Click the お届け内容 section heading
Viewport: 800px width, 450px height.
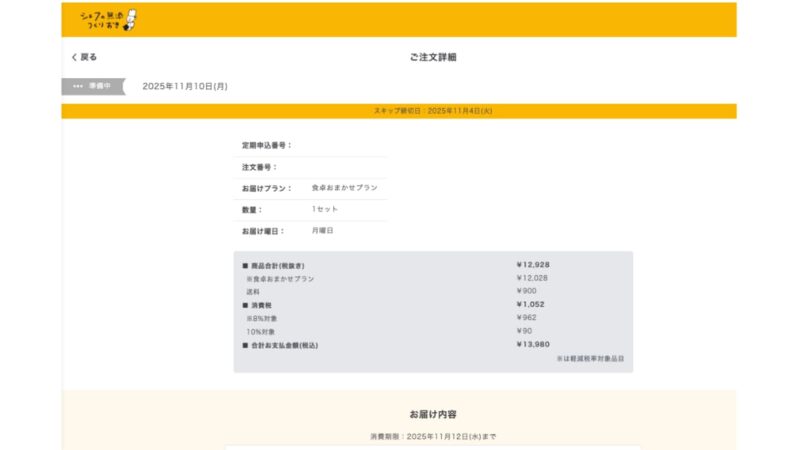tap(433, 414)
